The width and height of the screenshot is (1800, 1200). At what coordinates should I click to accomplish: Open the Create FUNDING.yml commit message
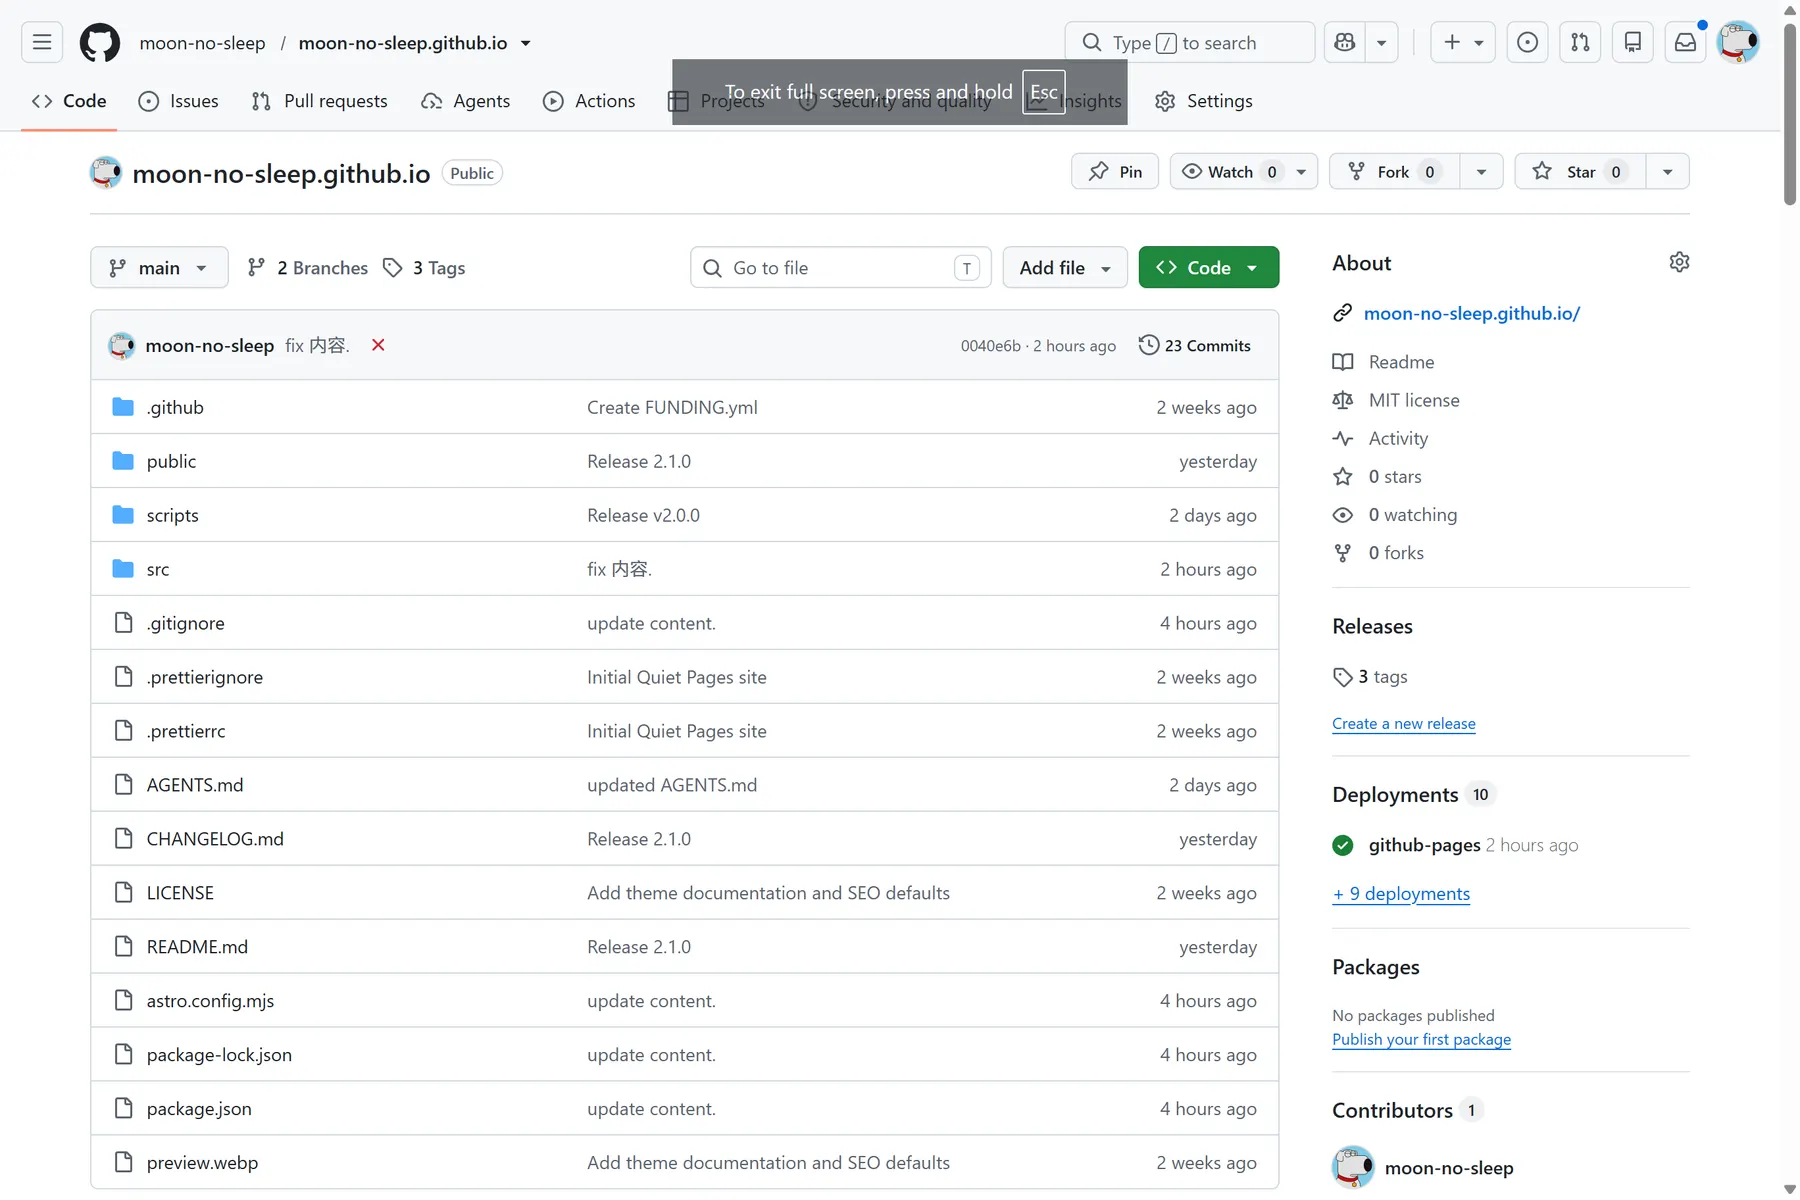pos(672,407)
